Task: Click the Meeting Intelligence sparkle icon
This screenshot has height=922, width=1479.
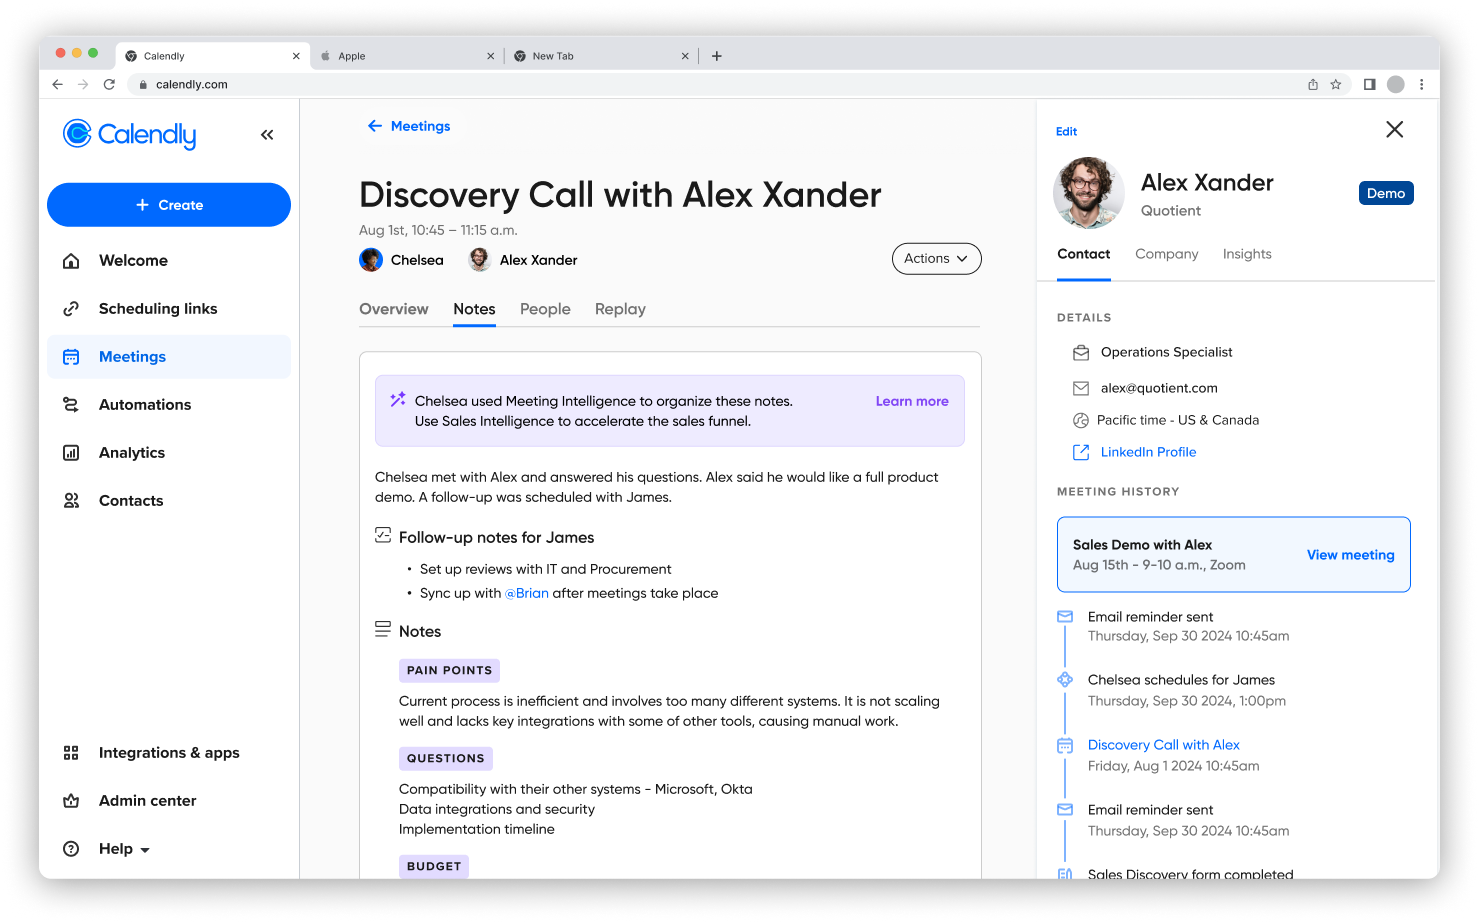Action: (x=398, y=399)
